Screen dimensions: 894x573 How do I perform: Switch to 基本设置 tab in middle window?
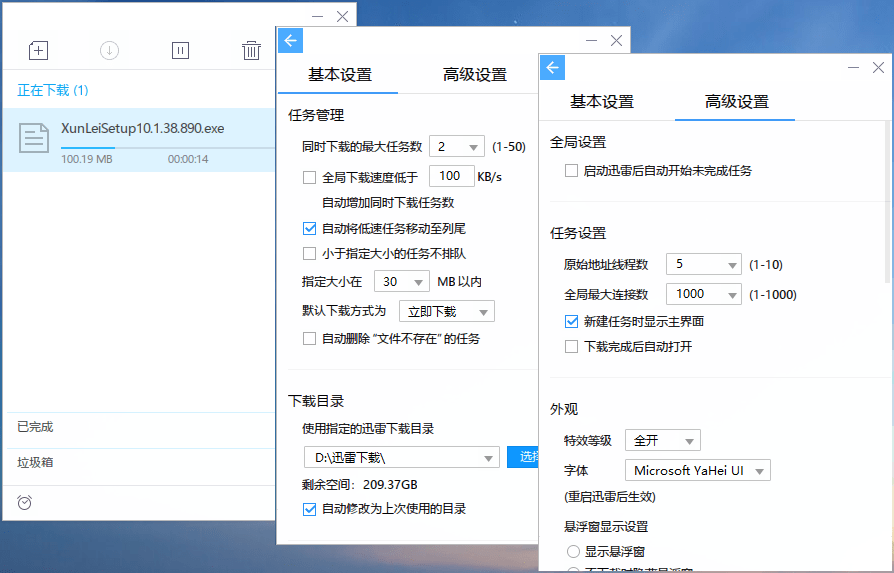pos(340,75)
